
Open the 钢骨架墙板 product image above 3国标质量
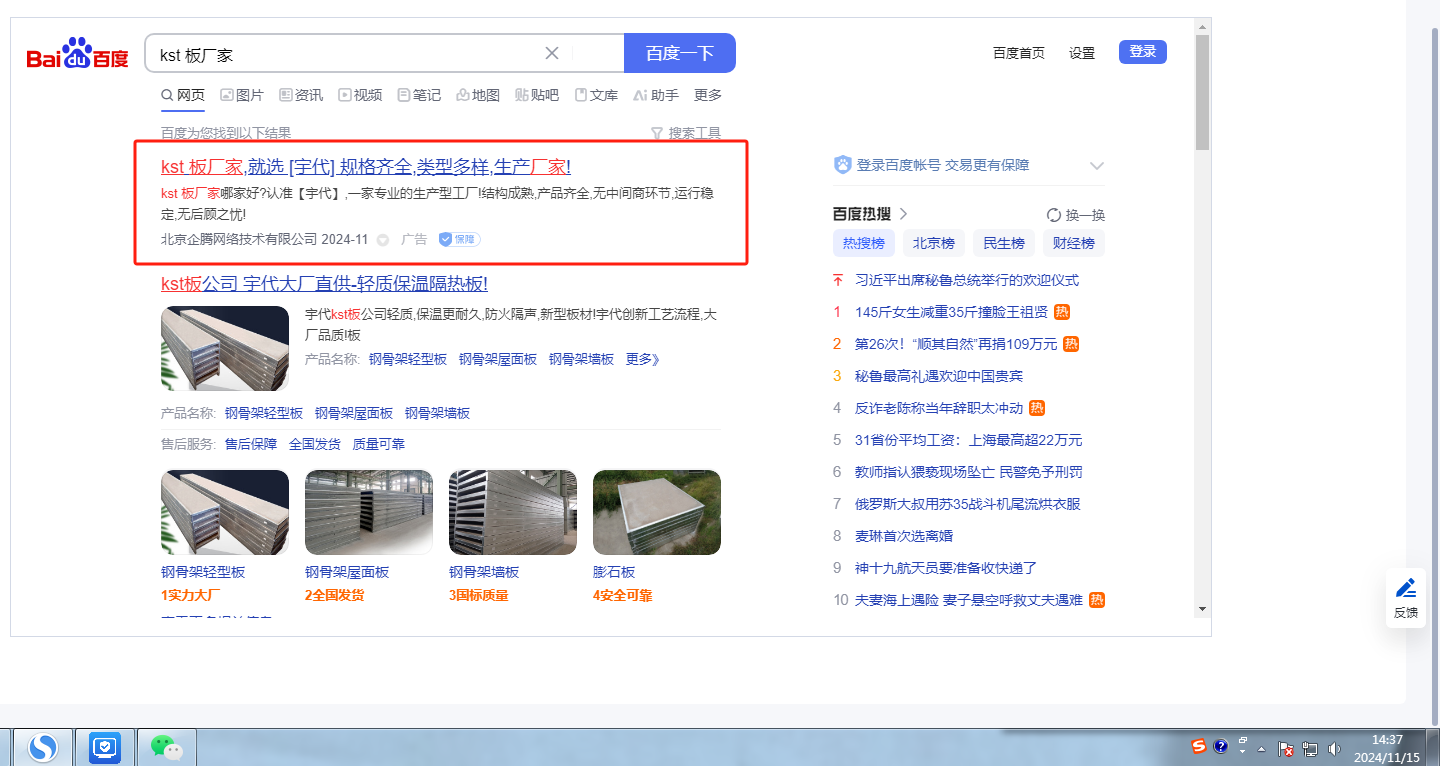click(x=513, y=512)
